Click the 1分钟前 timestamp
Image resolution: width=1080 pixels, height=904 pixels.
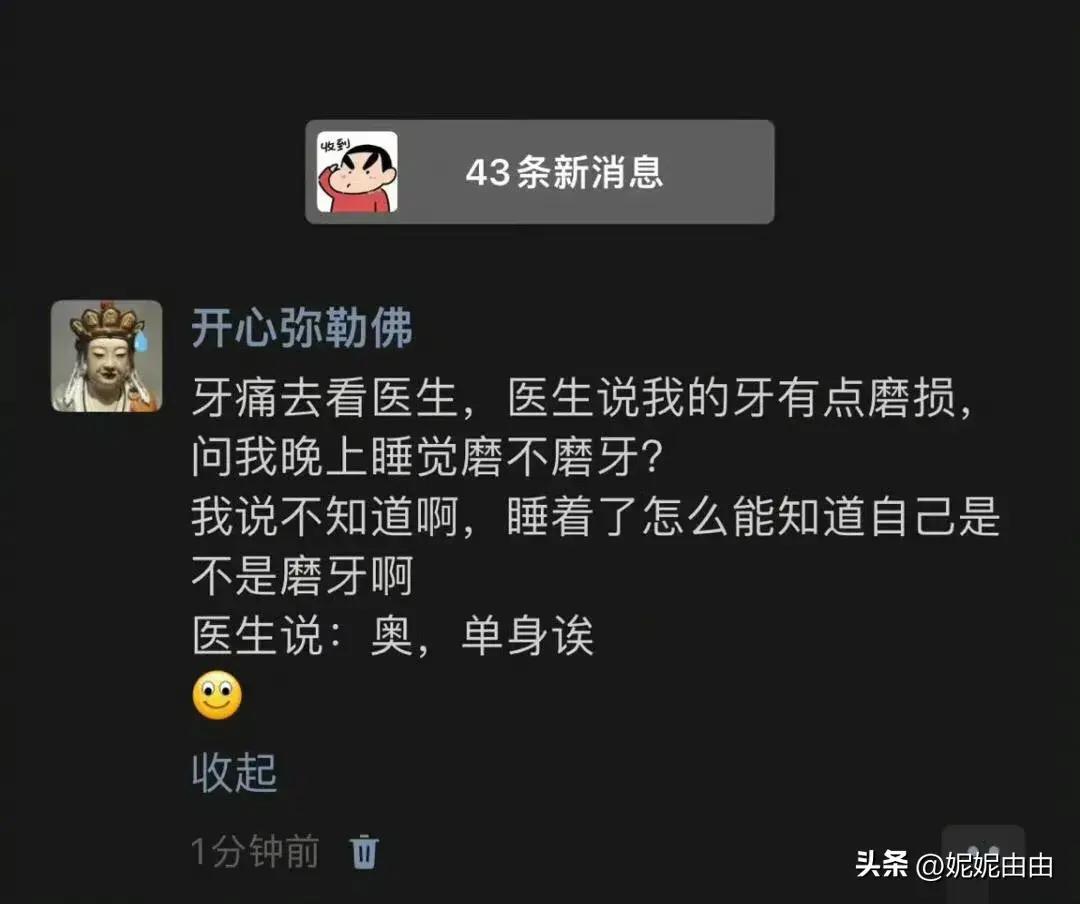[x=255, y=852]
